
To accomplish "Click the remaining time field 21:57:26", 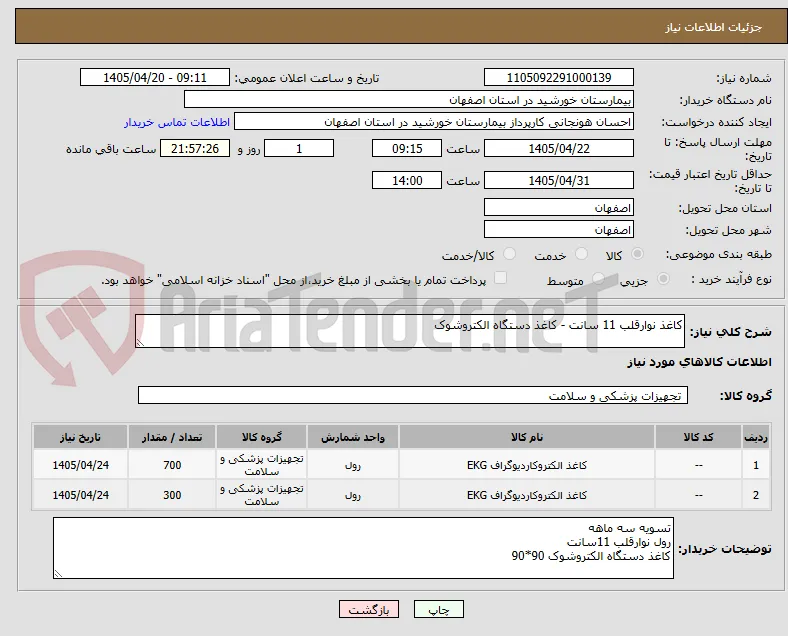I will (195, 148).
